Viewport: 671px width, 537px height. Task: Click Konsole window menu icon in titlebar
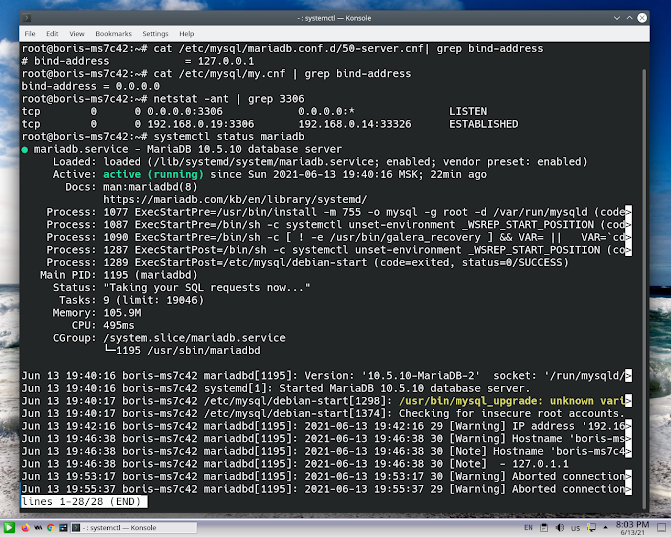tap(27, 18)
